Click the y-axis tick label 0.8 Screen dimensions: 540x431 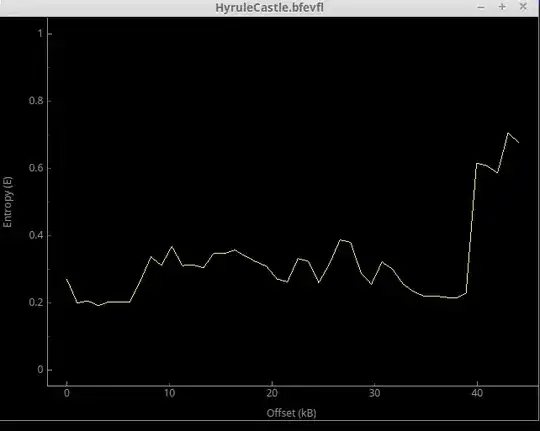(x=36, y=101)
